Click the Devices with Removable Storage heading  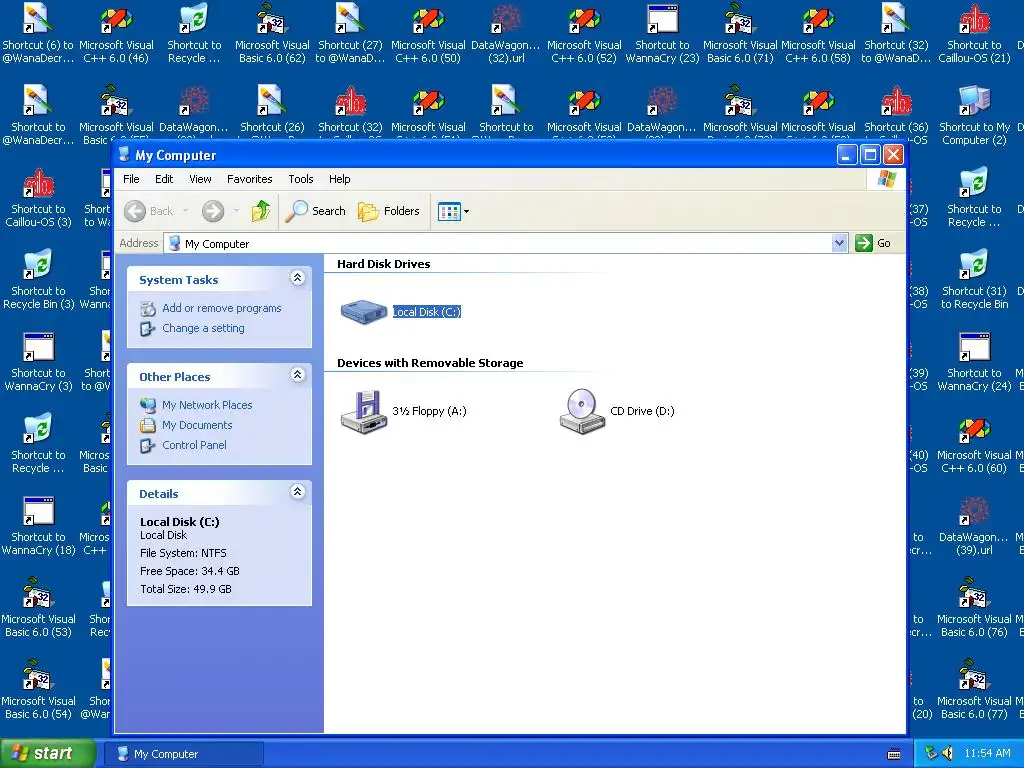point(430,363)
